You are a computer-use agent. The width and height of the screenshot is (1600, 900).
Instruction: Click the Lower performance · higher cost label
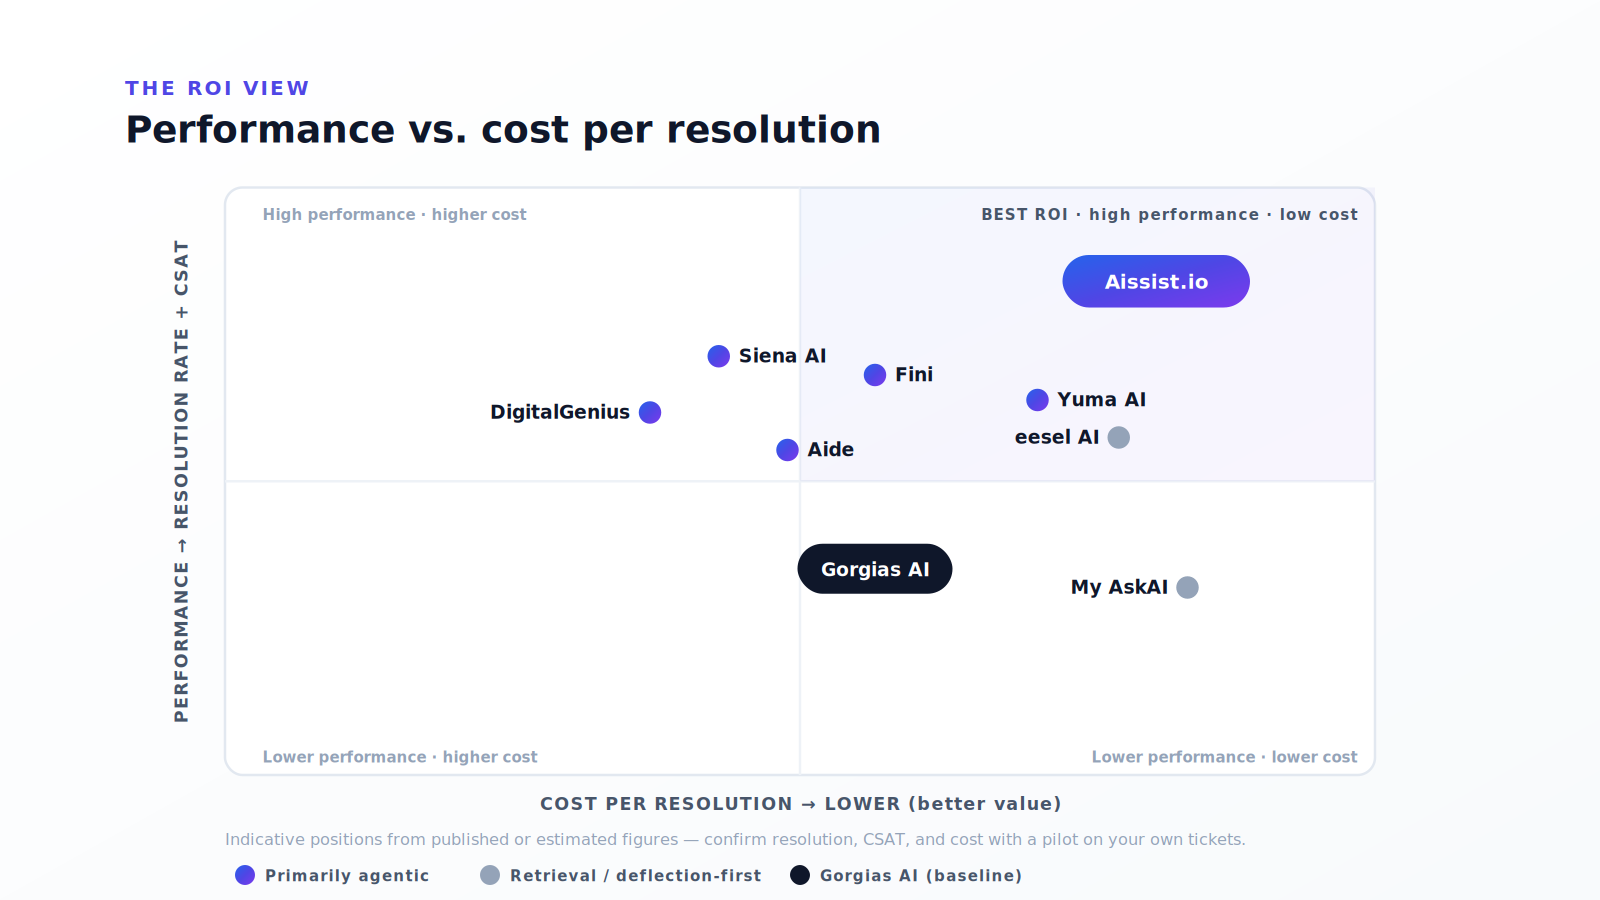point(400,757)
